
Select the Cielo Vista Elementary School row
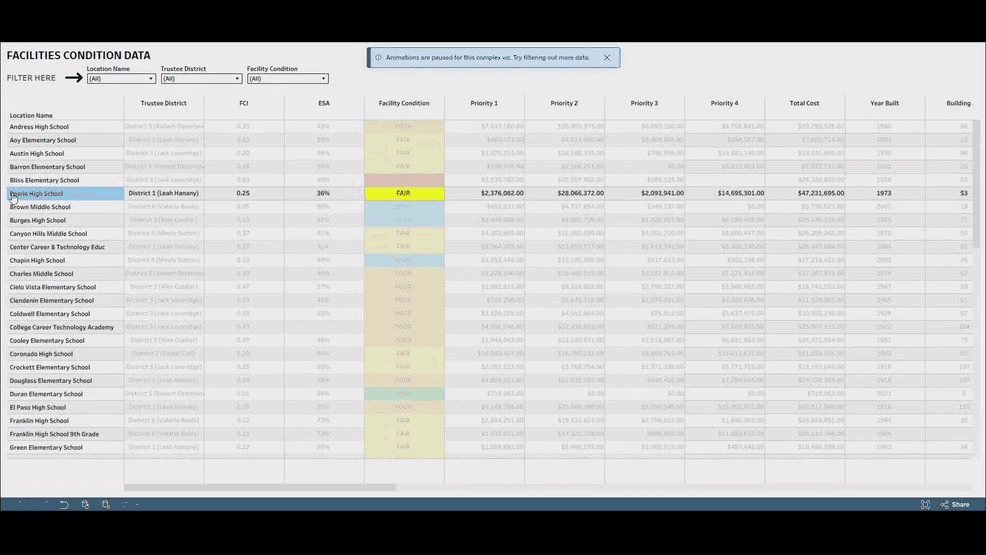click(53, 287)
